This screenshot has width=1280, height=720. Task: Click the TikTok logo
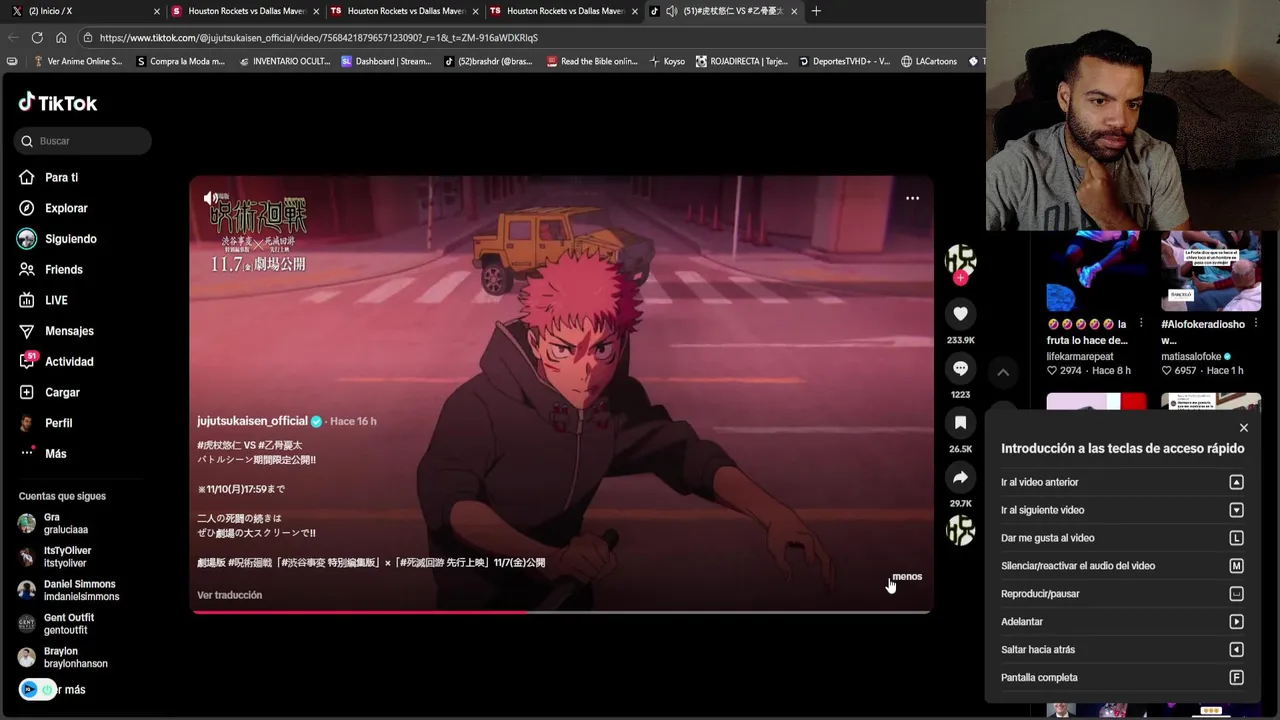(58, 102)
